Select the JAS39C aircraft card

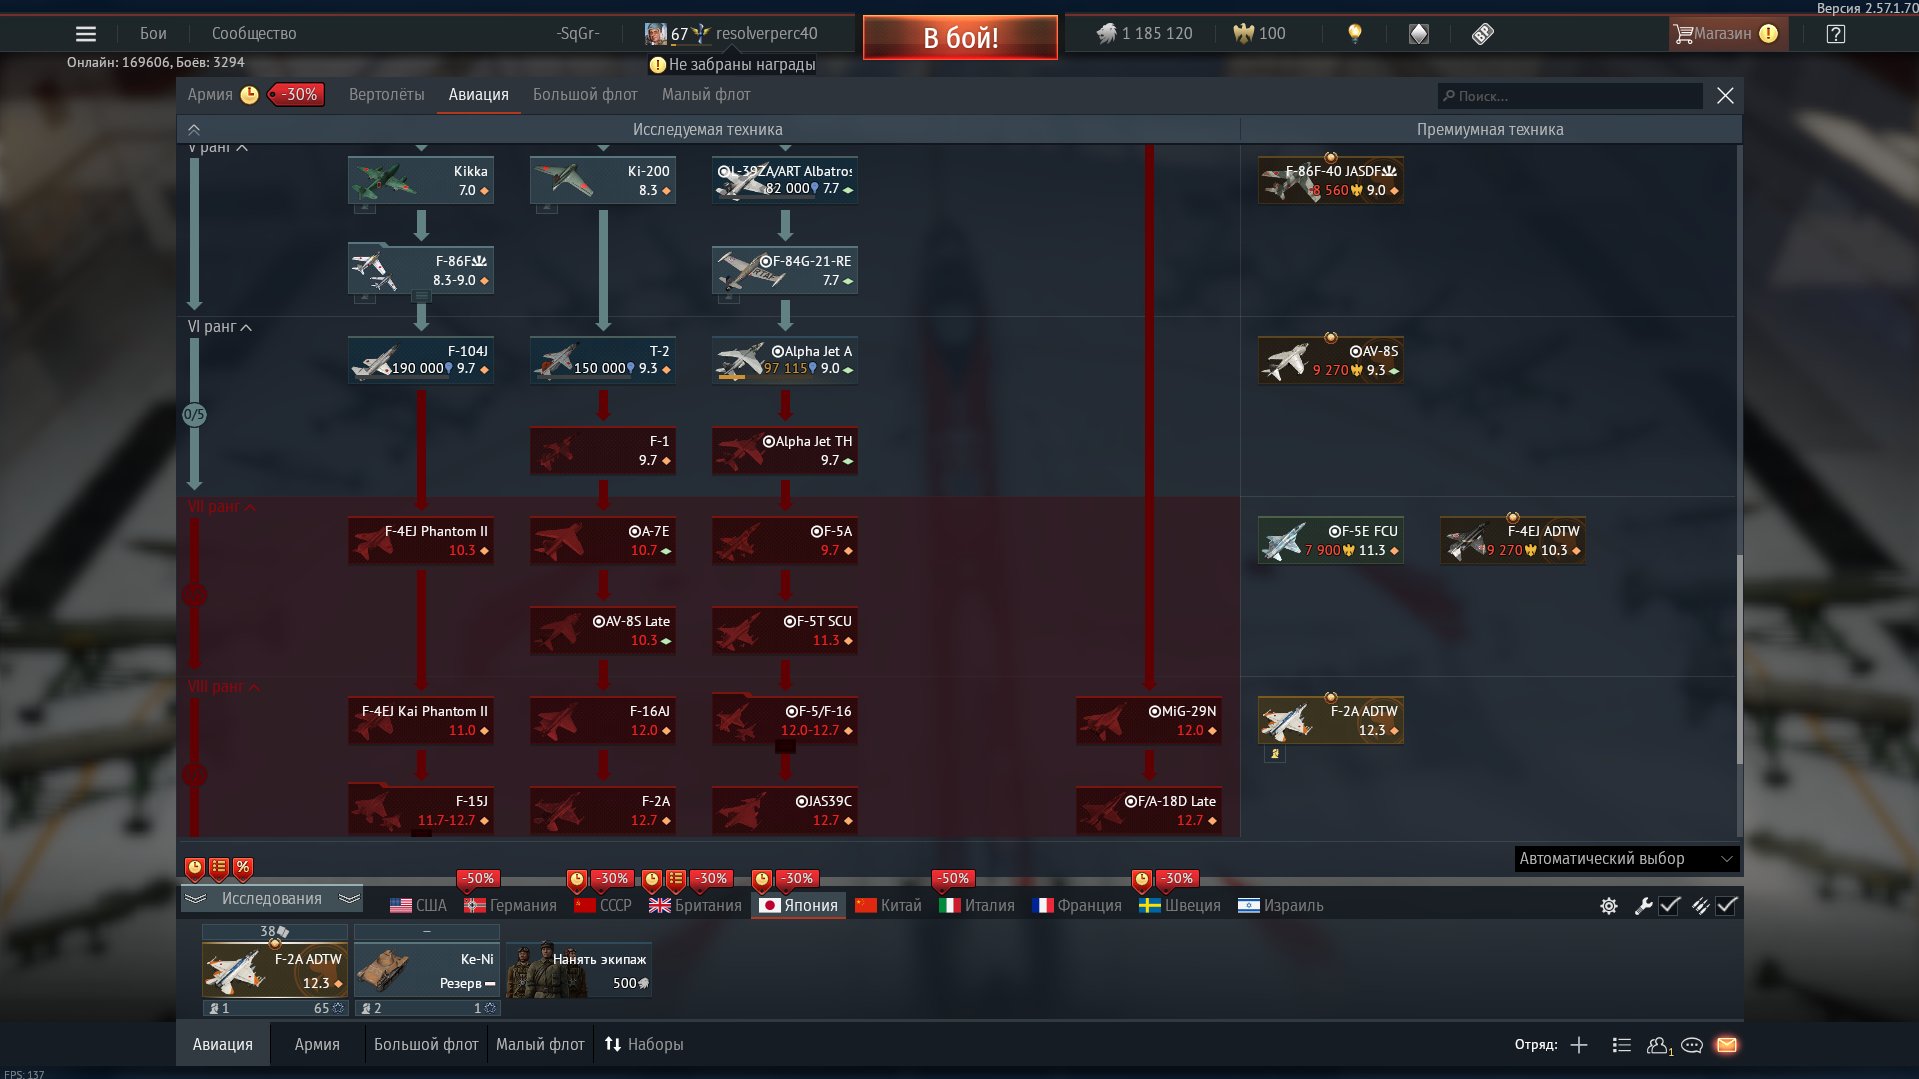[784, 811]
